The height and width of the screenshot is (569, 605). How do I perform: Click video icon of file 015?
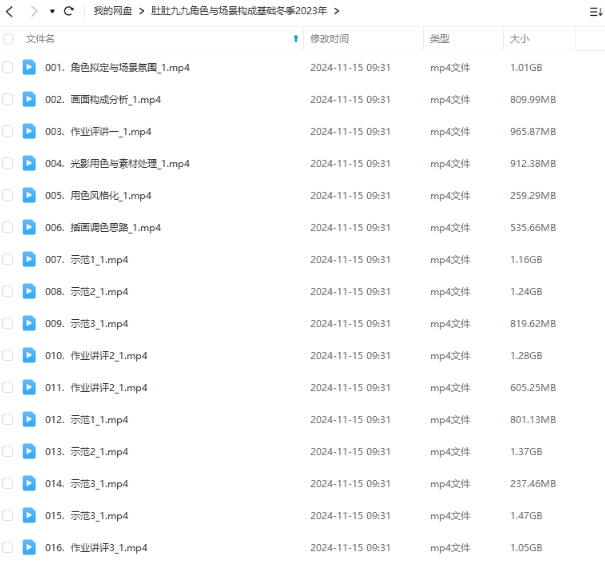tap(29, 515)
